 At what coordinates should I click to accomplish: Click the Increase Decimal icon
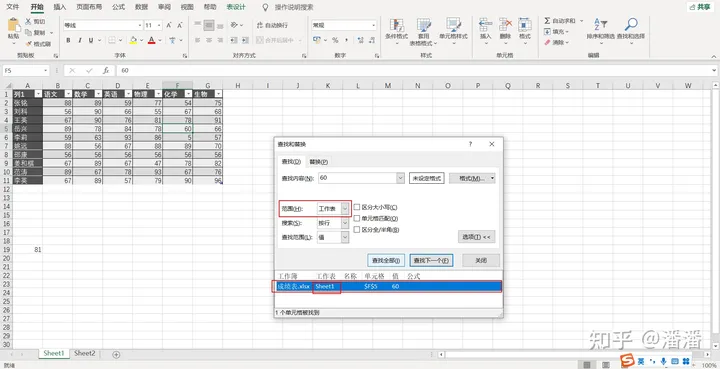coord(360,40)
